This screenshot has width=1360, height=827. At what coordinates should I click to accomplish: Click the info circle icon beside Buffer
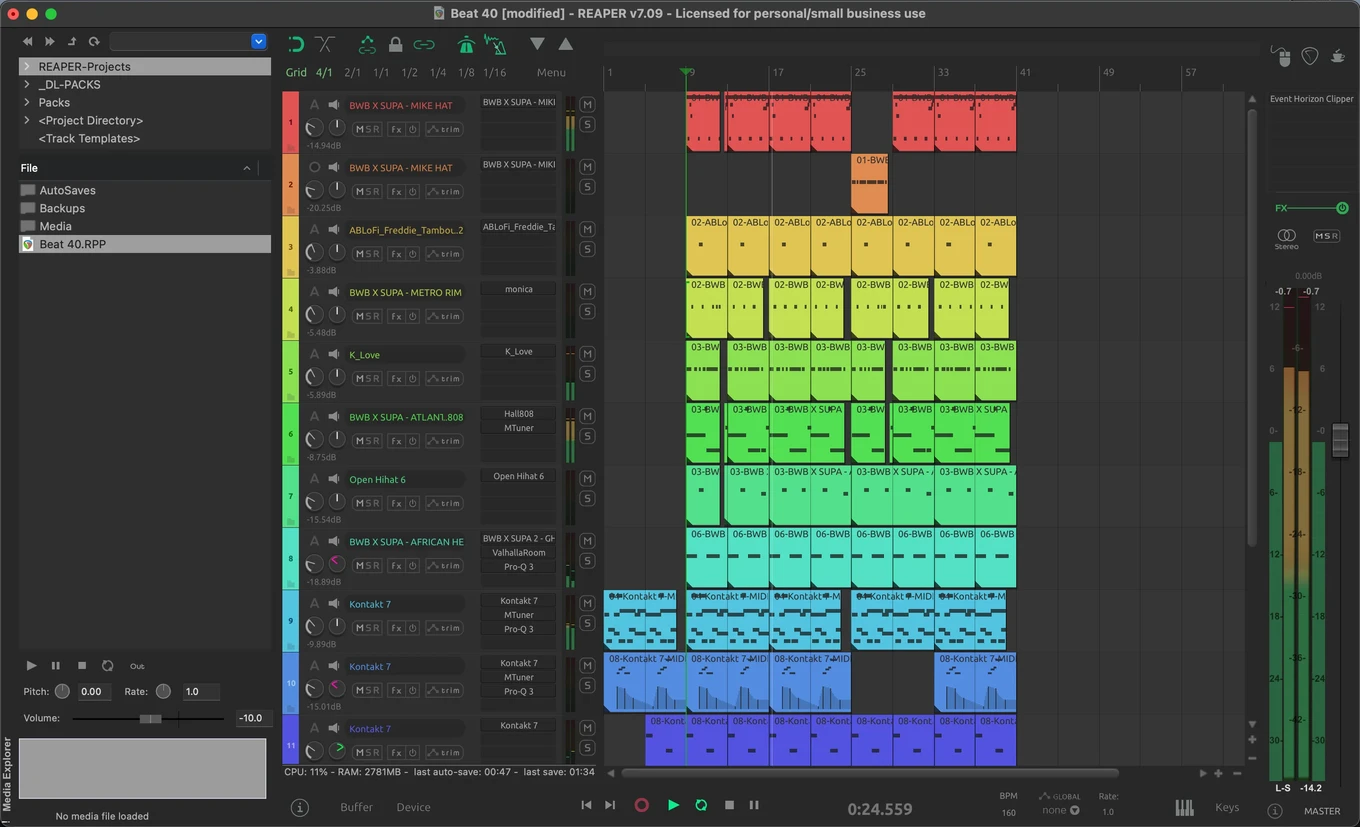299,807
